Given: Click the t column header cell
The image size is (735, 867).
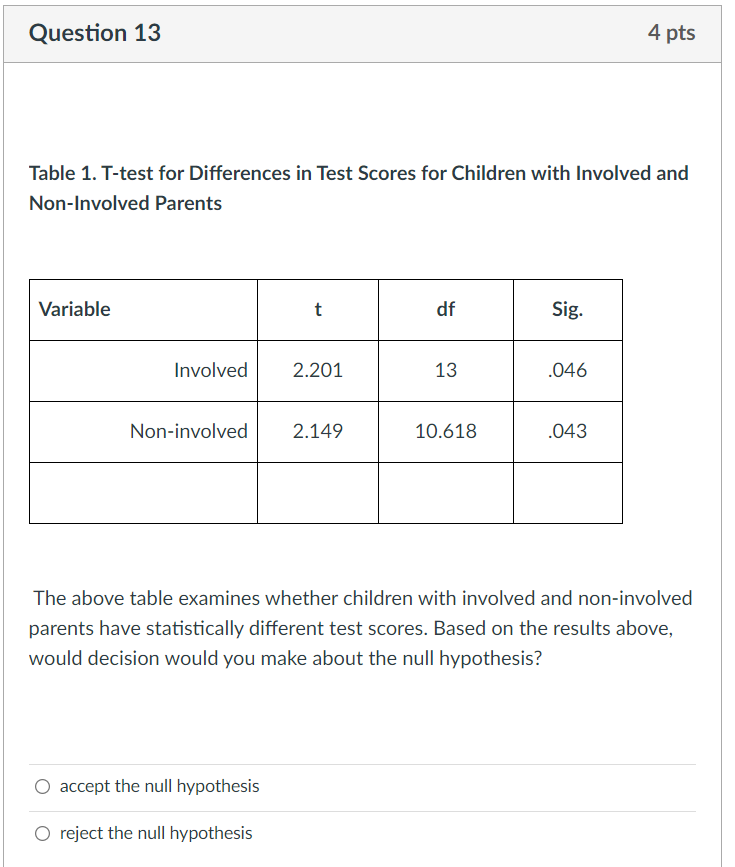Looking at the screenshot, I should [x=317, y=309].
